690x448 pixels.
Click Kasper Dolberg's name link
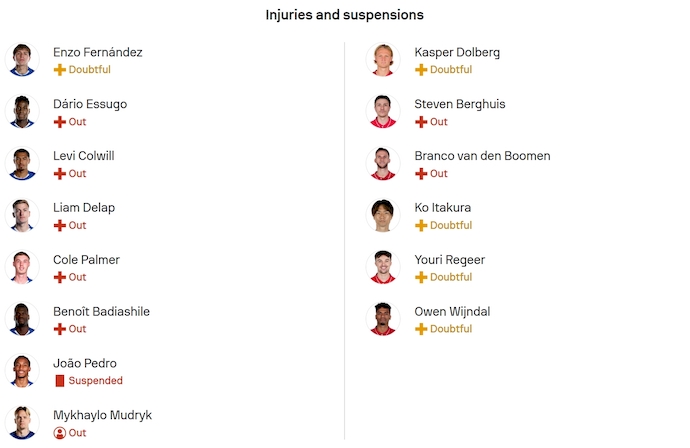457,52
